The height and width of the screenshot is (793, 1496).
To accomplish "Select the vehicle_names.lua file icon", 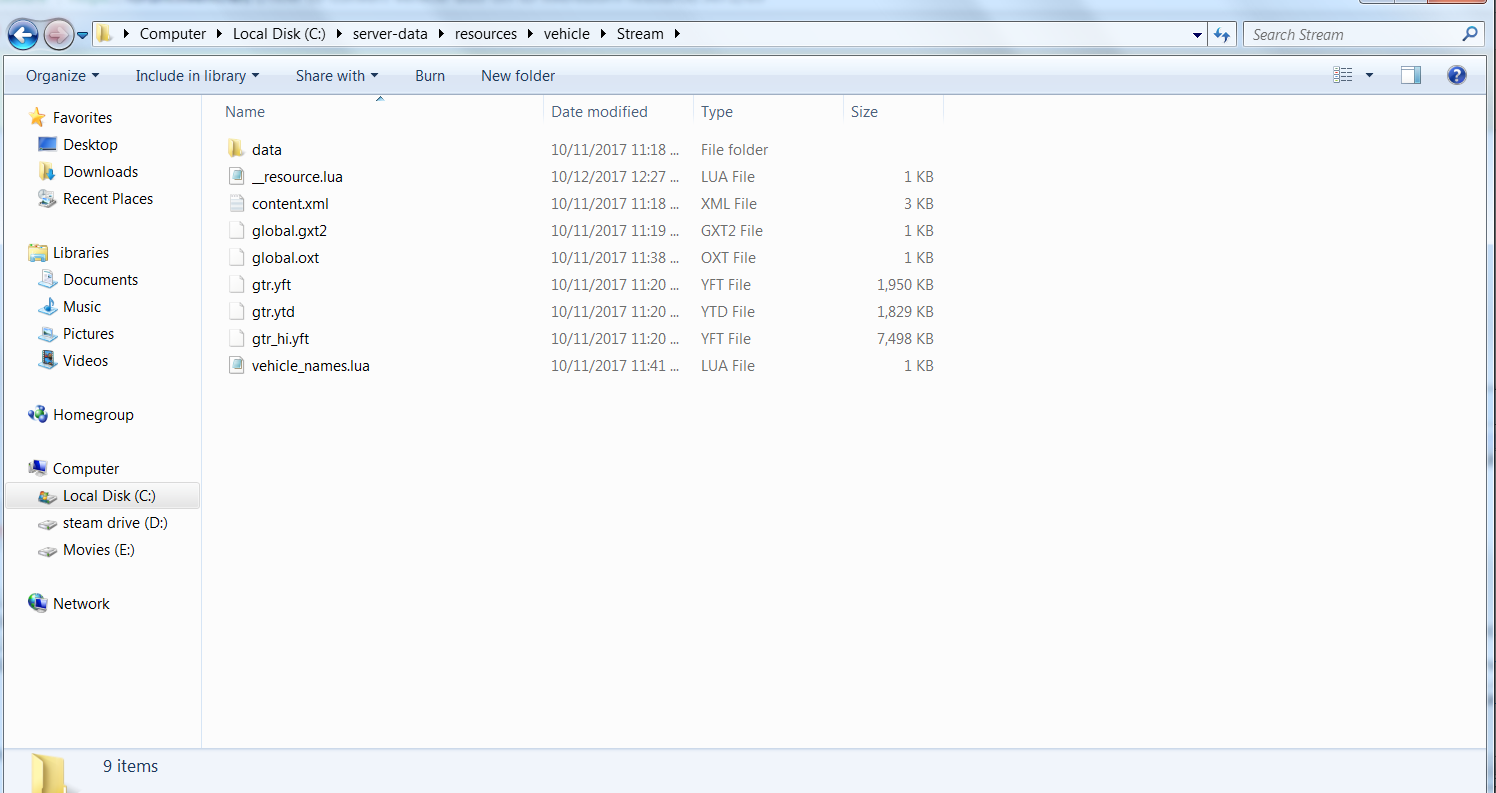I will coord(236,365).
